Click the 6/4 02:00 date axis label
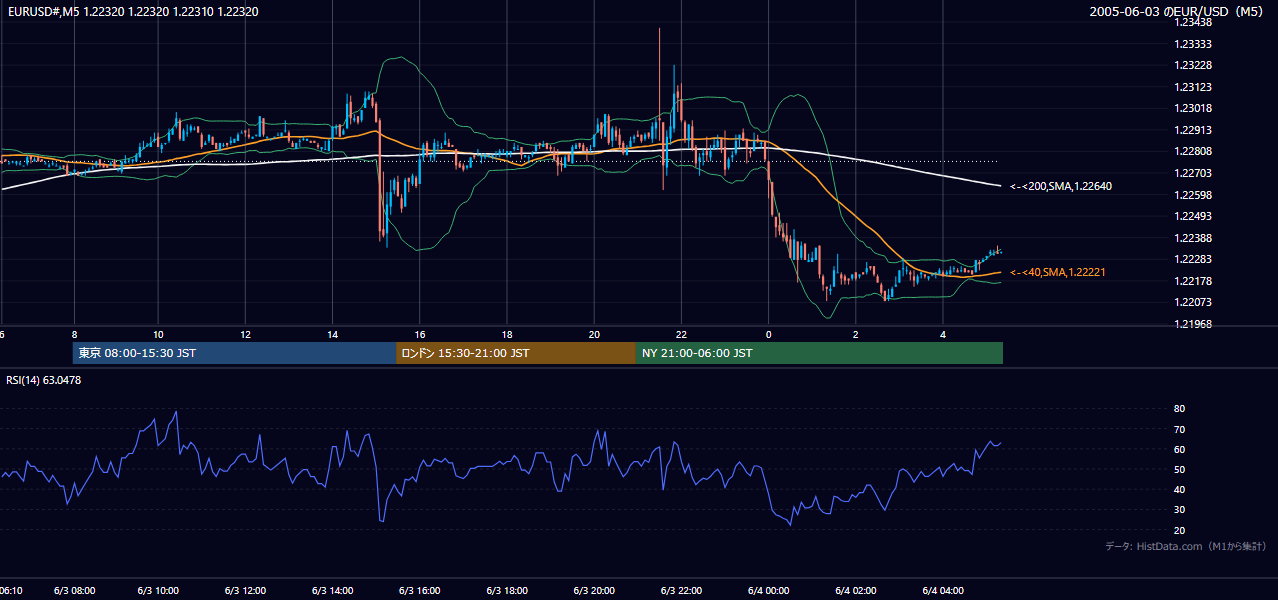 coord(855,591)
